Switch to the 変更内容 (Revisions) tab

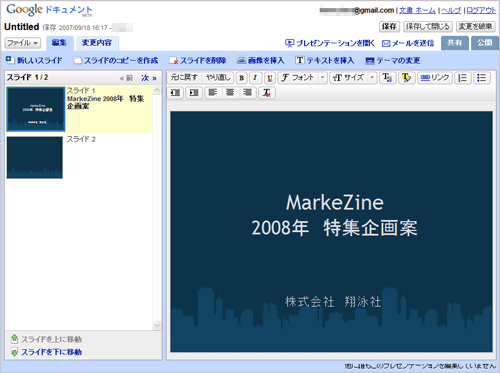point(97,43)
